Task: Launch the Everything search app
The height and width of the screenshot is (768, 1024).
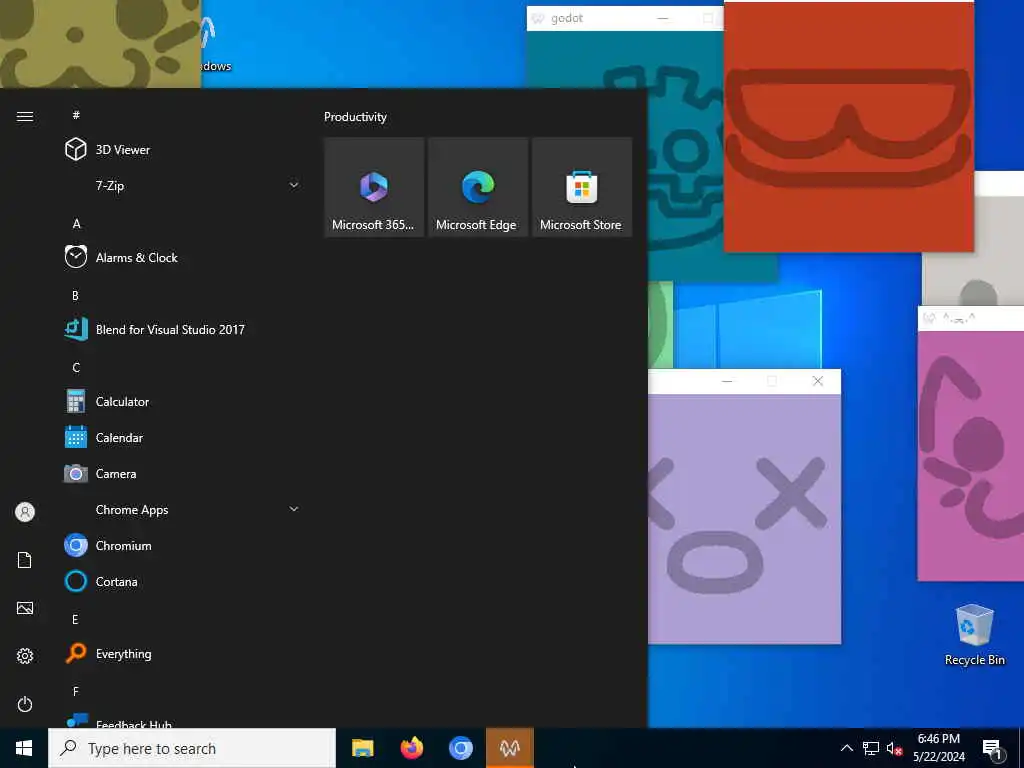Action: tap(183, 653)
